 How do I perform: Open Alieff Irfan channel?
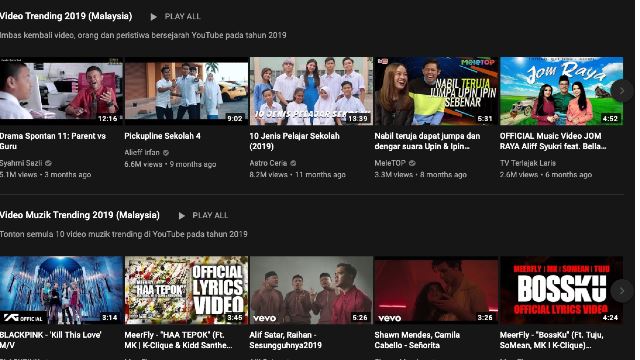142,152
